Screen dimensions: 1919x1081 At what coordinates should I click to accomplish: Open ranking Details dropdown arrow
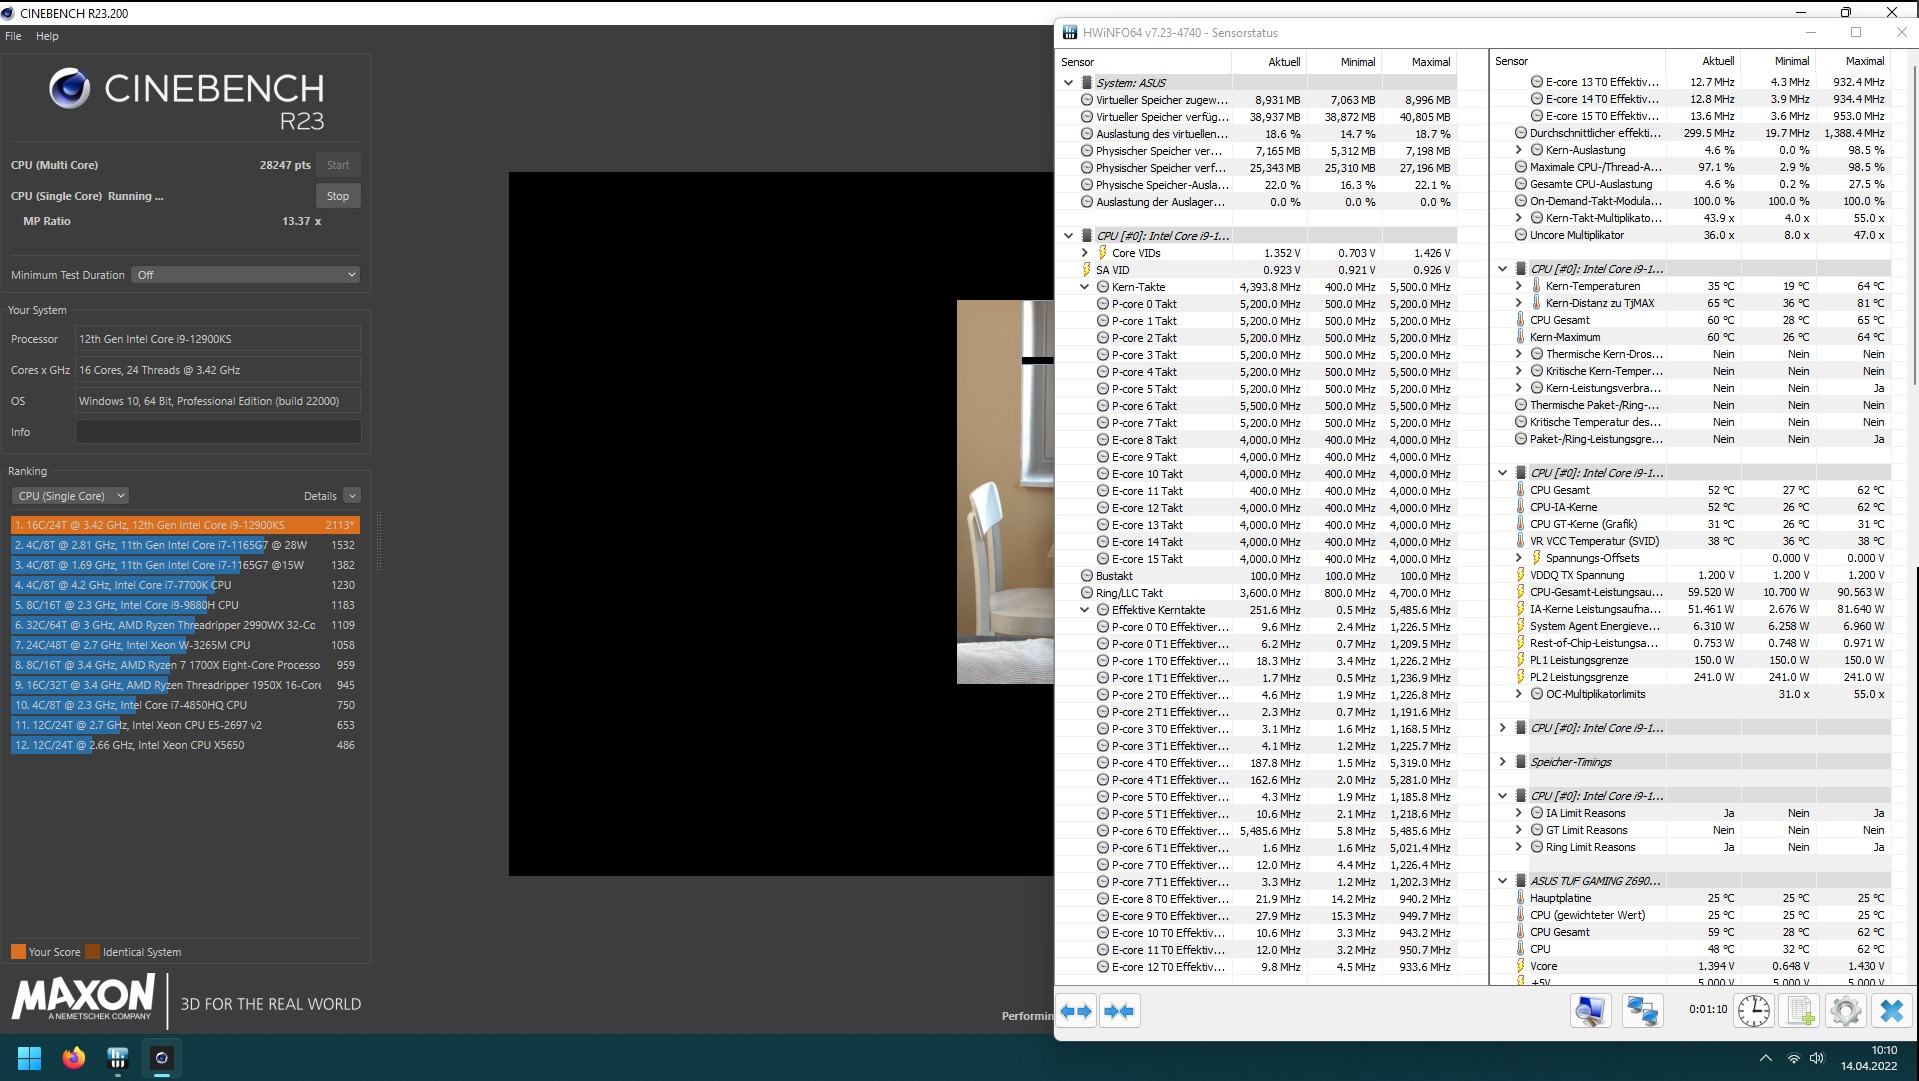pos(351,496)
